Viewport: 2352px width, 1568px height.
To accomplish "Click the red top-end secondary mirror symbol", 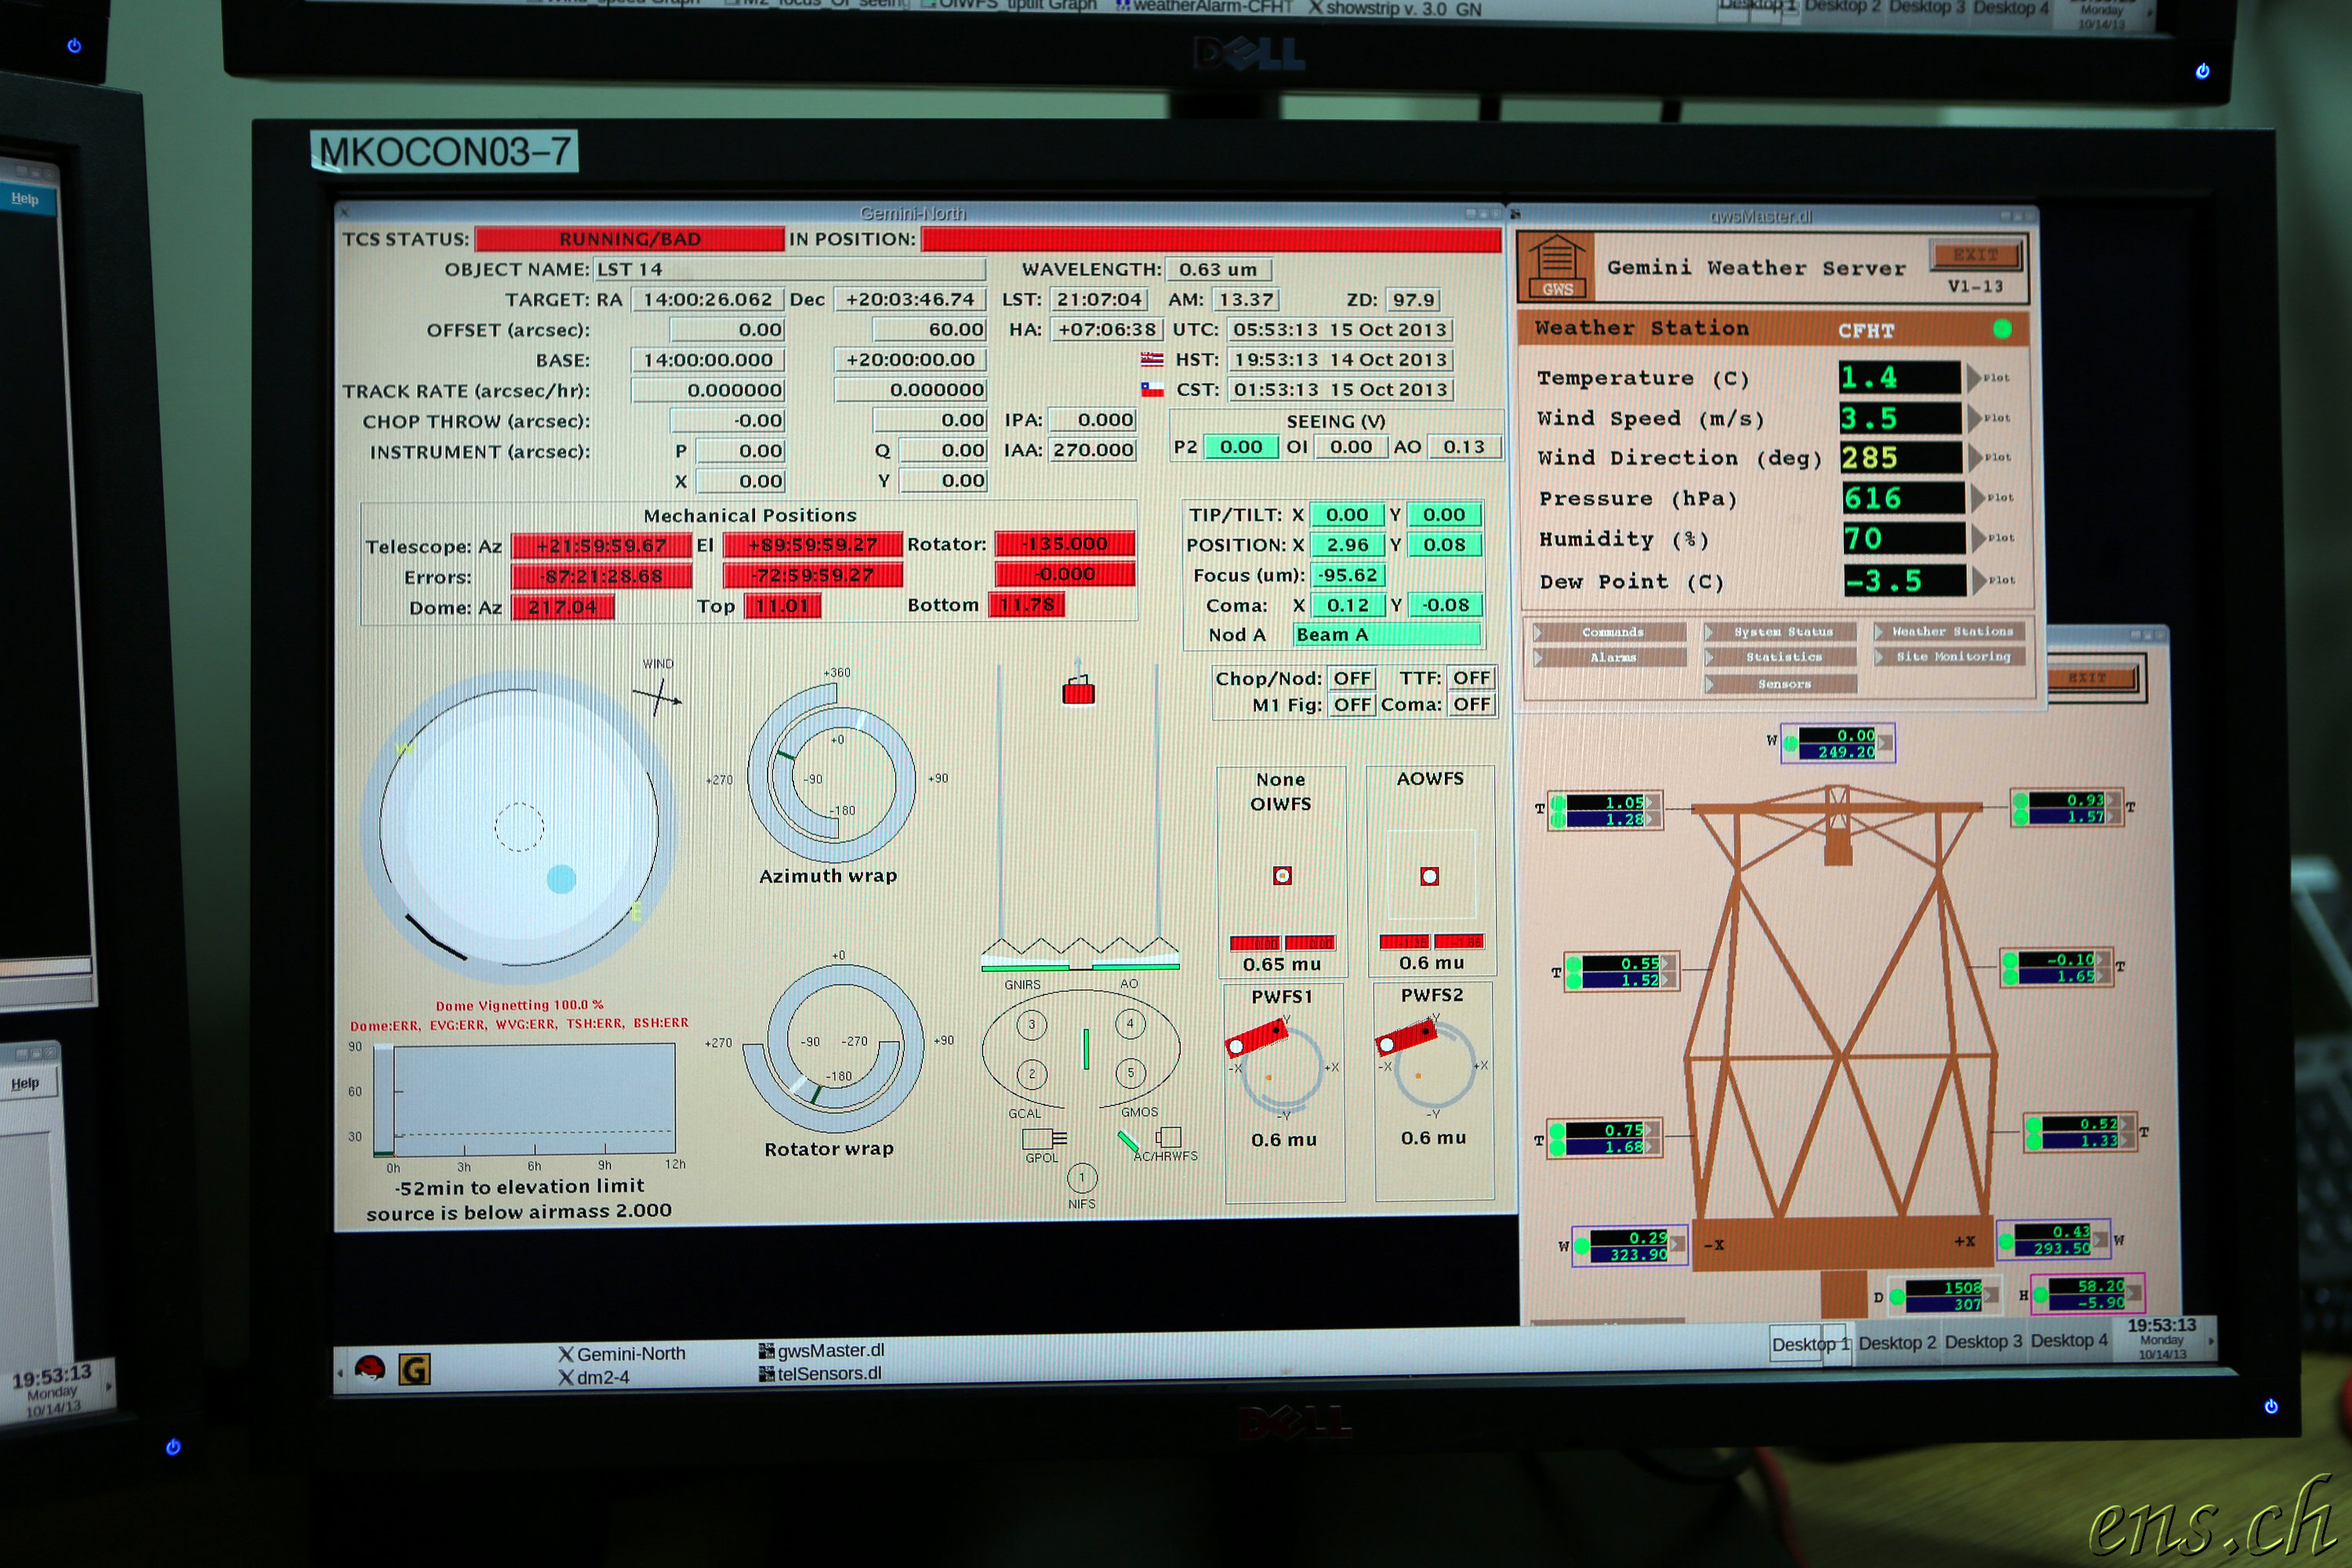I will pos(1078,690).
